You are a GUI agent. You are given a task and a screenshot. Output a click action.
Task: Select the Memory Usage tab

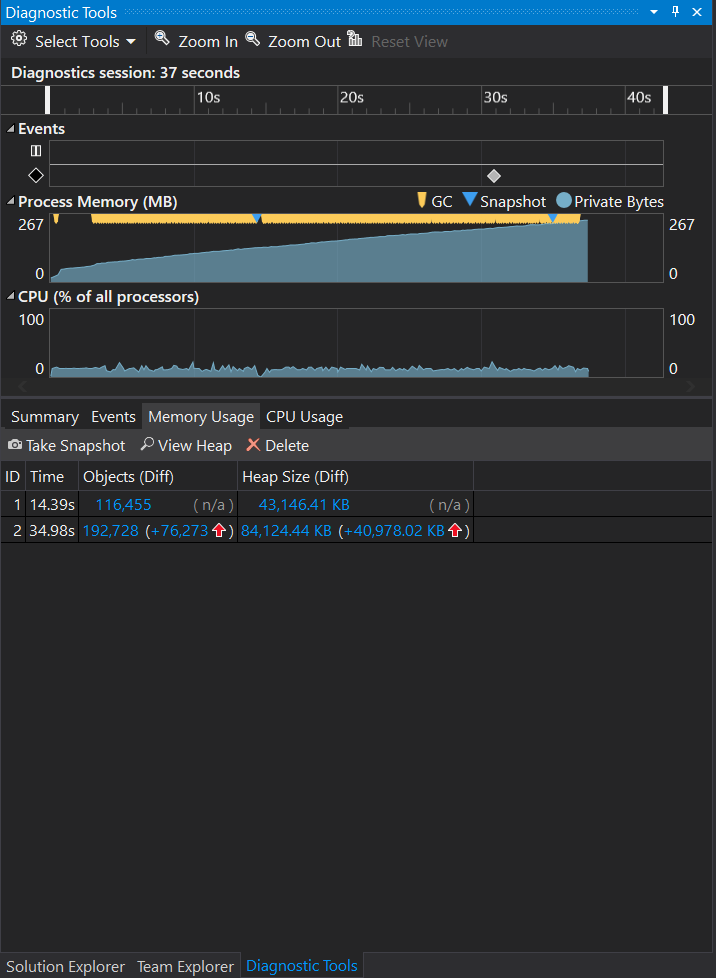click(x=201, y=417)
